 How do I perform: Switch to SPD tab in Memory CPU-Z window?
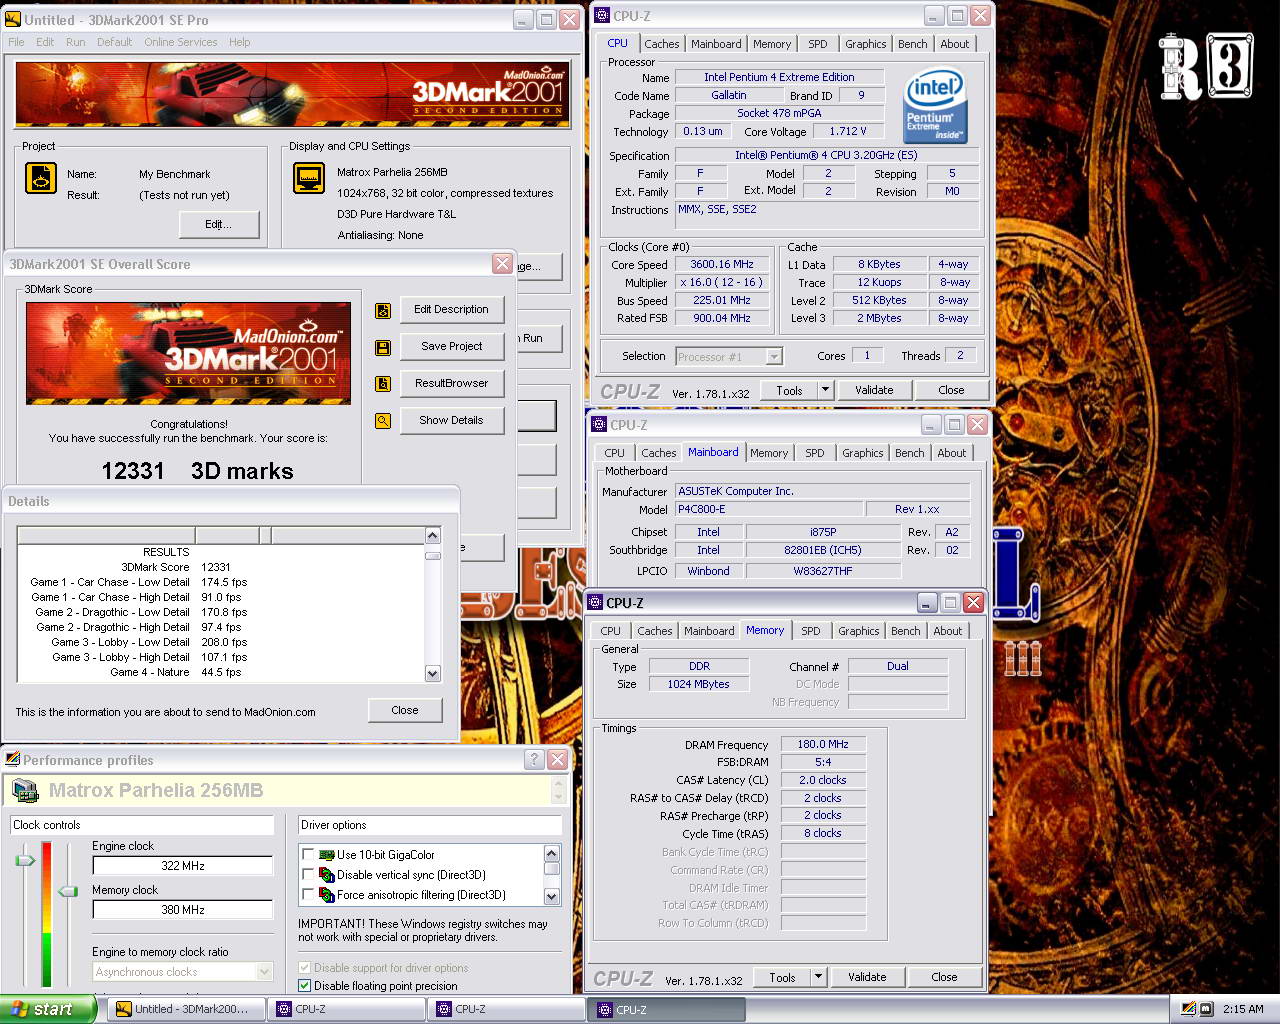[x=811, y=631]
